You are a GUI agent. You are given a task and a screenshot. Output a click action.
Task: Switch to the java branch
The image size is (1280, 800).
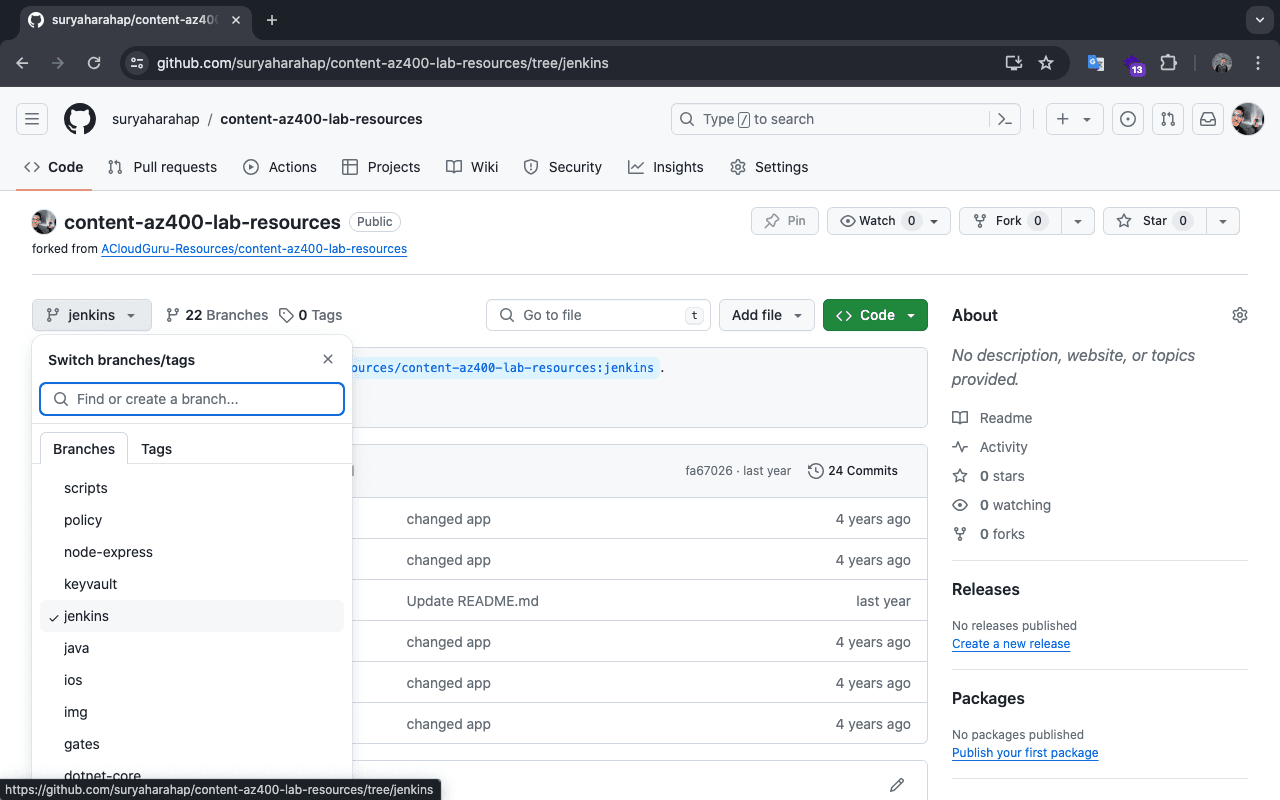192,648
